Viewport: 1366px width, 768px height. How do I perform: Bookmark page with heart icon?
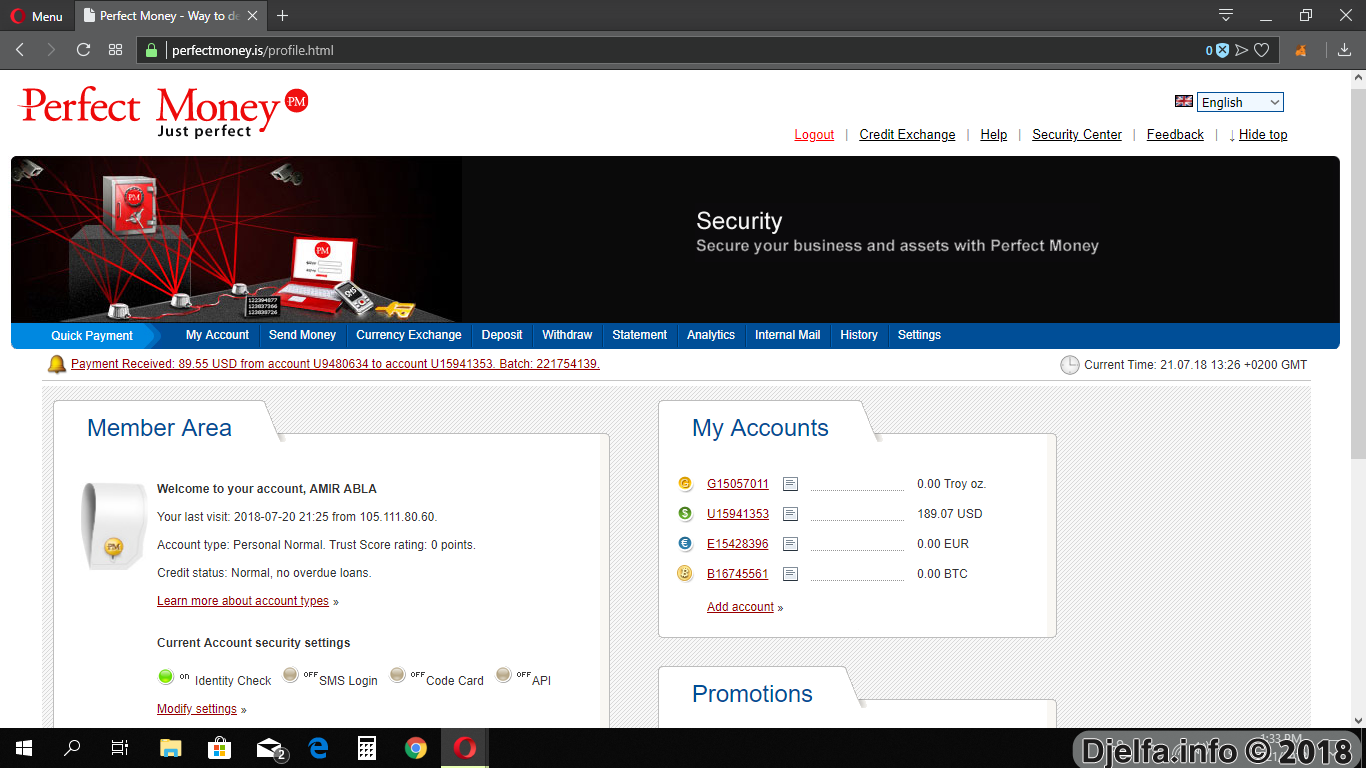pos(1262,50)
